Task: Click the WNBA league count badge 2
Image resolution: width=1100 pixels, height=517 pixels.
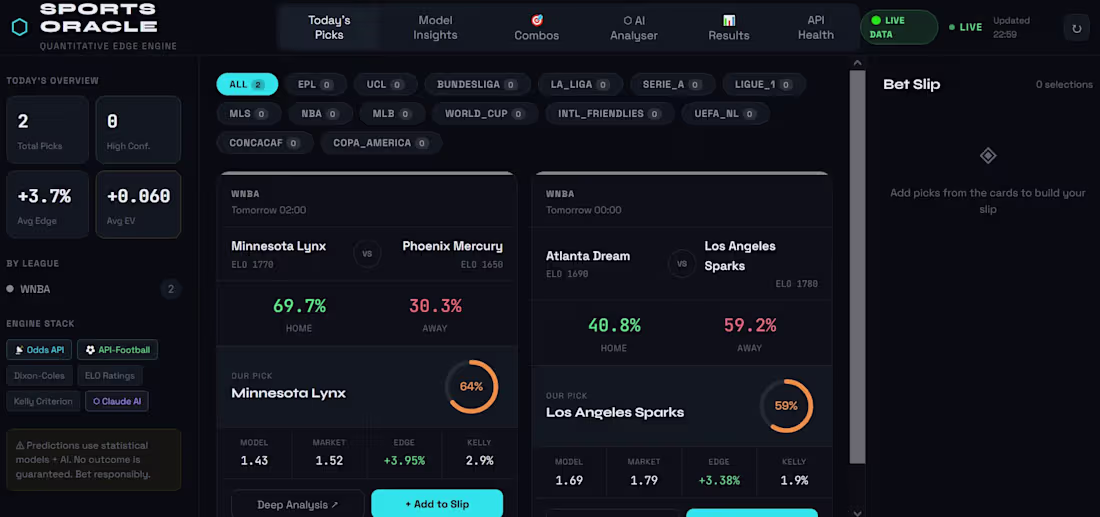Action: coord(170,289)
